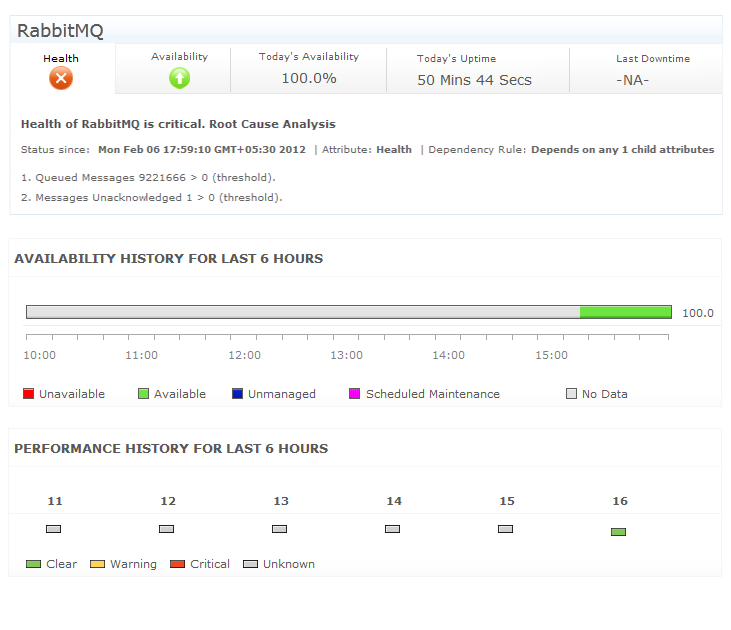Click the Warning legend icon

tap(97, 564)
